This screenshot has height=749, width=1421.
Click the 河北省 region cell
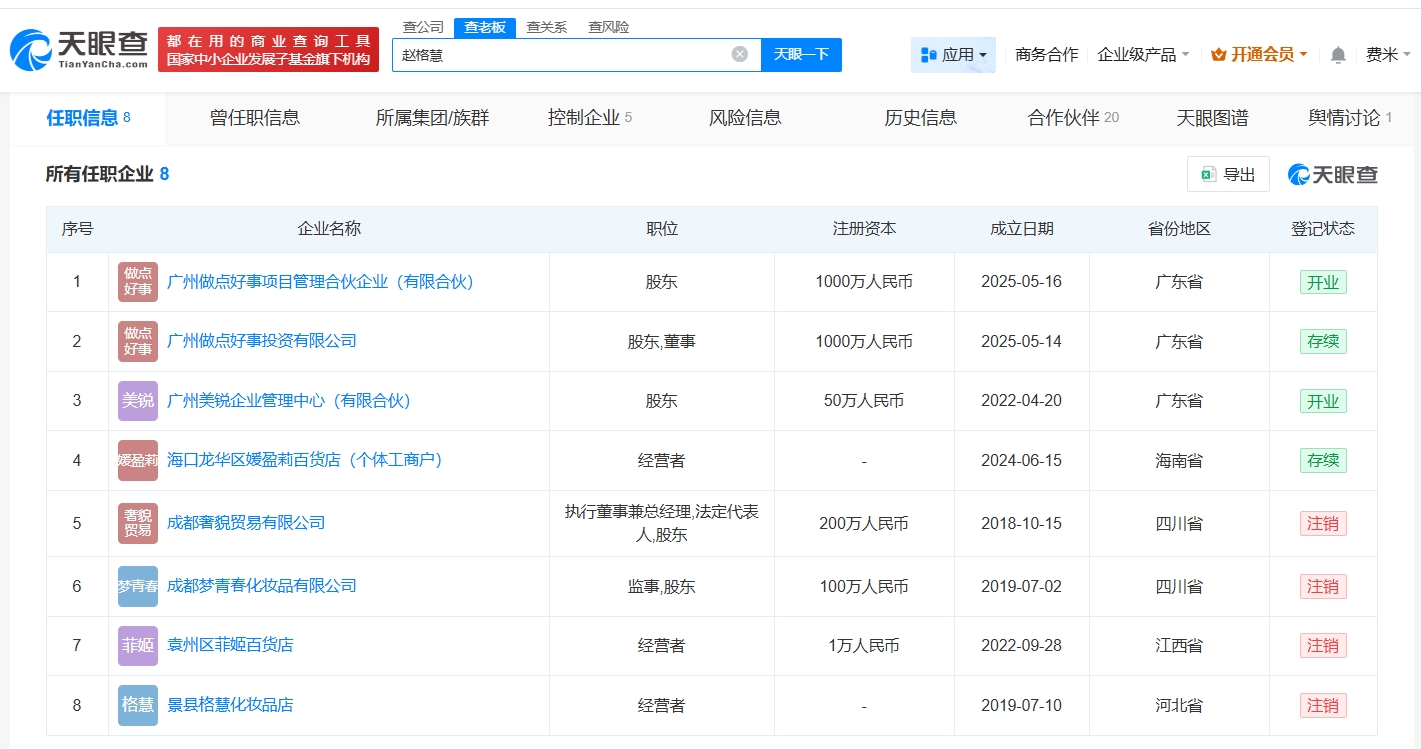click(x=1179, y=705)
